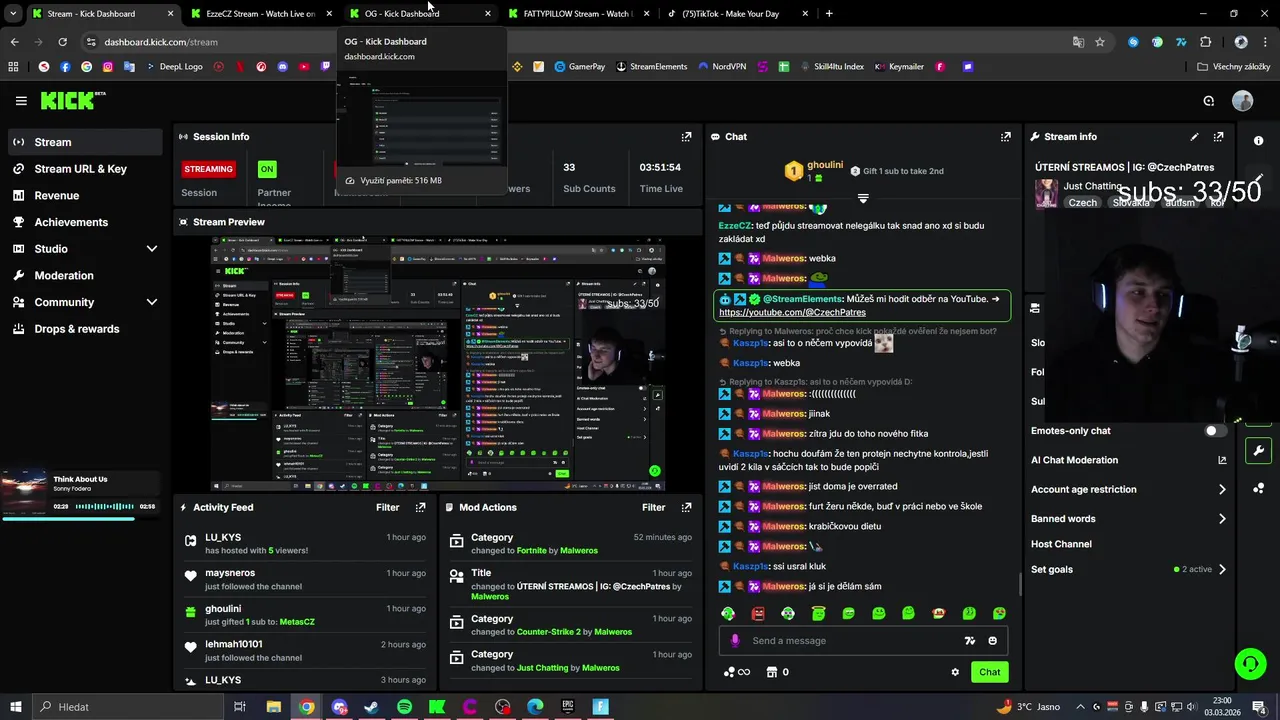
Task: Open Steam from the taskbar
Action: click(x=371, y=707)
